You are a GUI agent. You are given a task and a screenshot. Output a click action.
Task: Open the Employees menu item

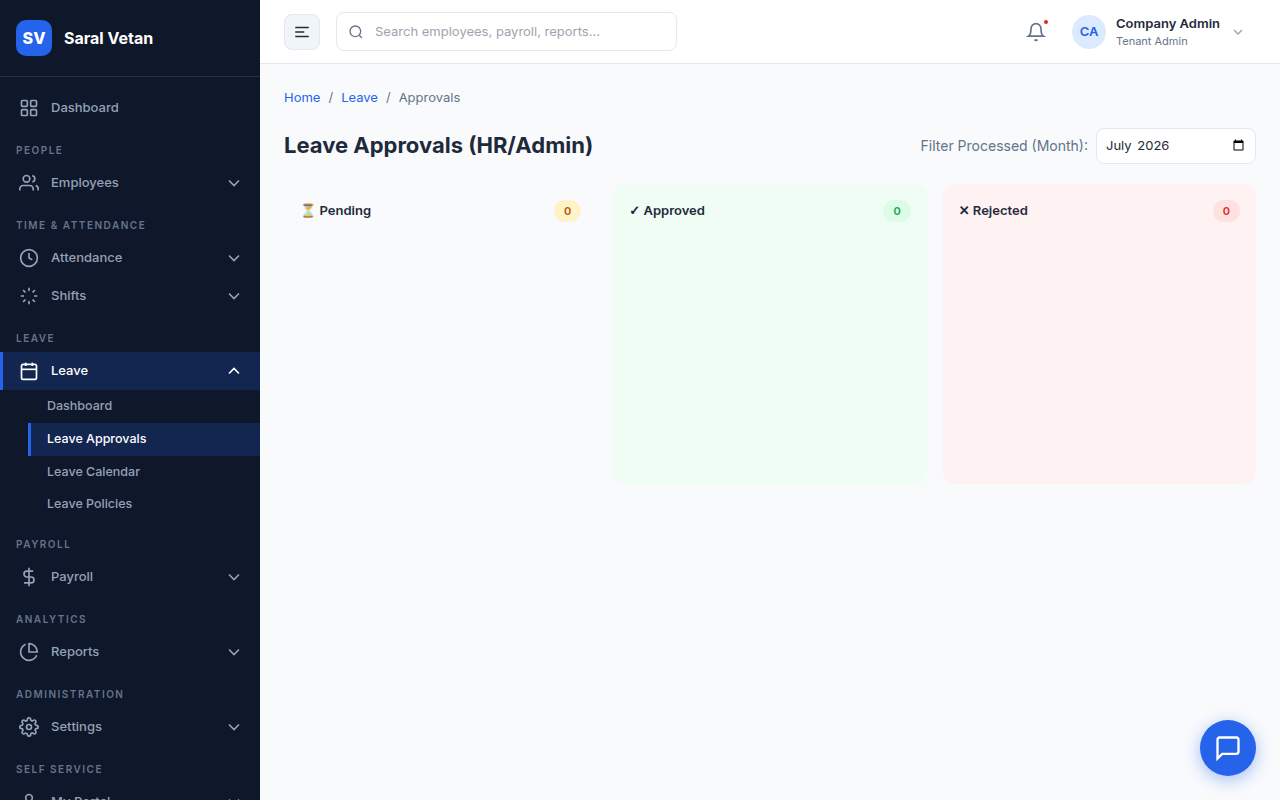point(130,183)
